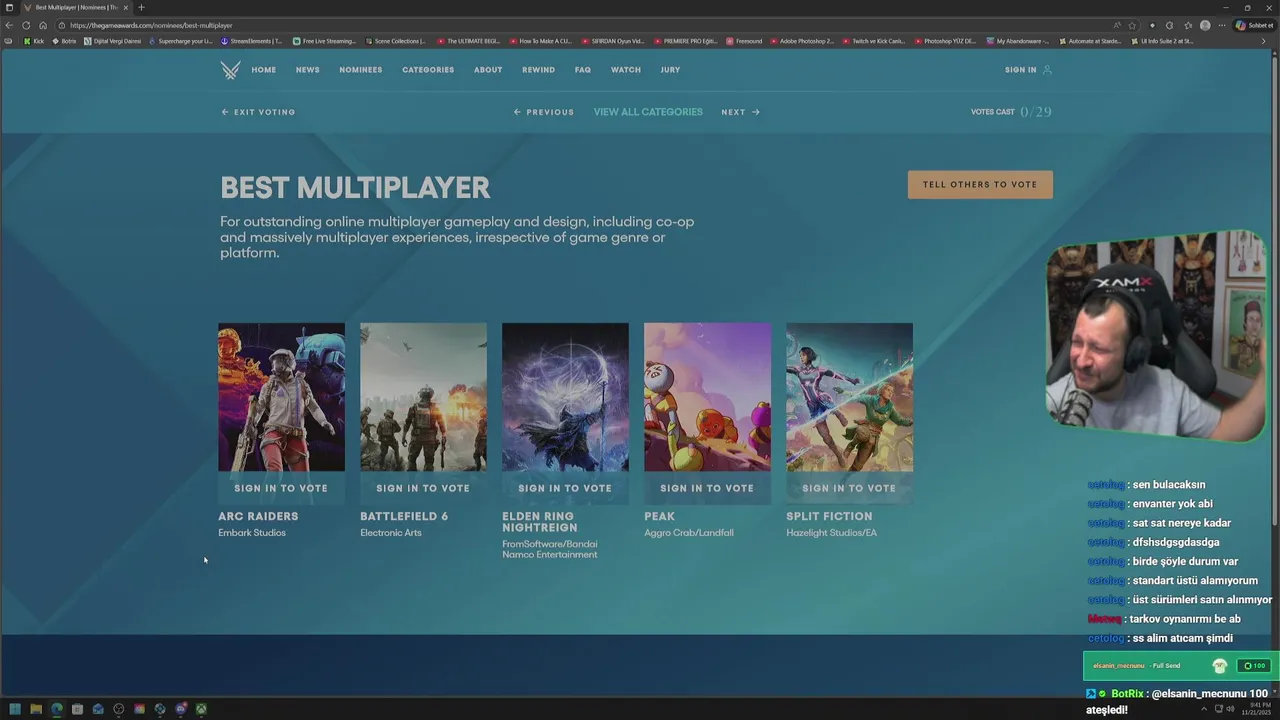Screen dimensions: 1280x720
Task: Click the volume speaker icon in tray
Action: [x=1231, y=709]
